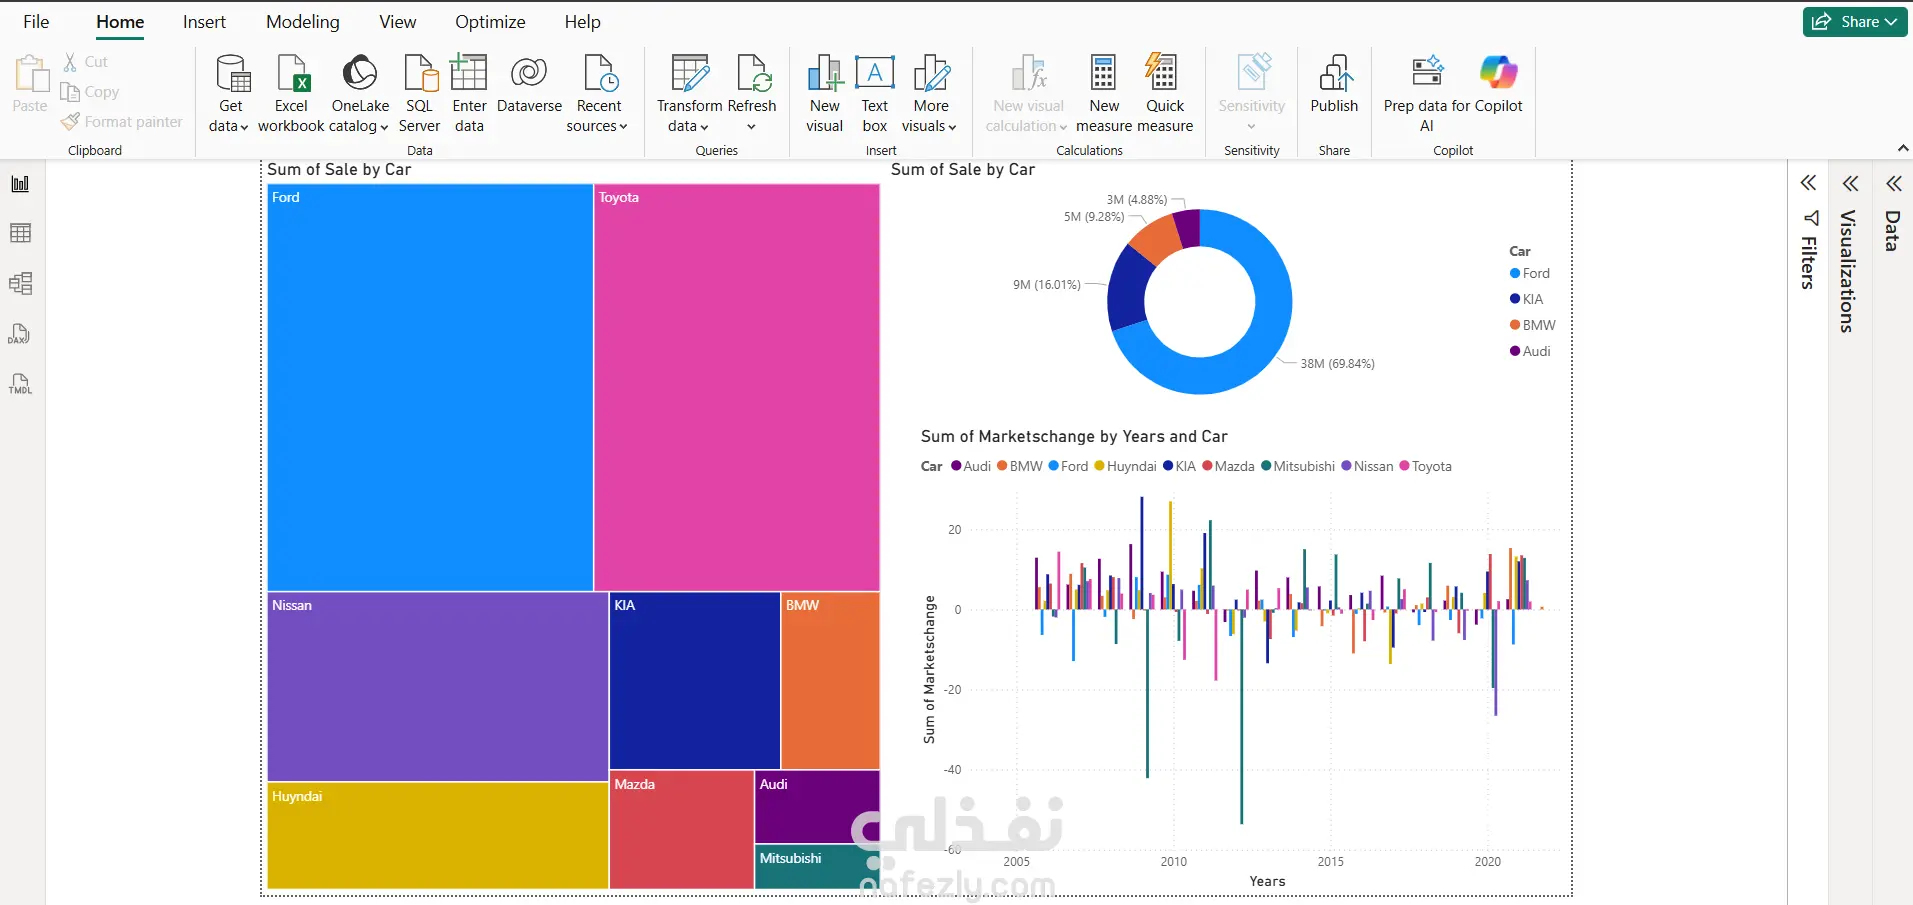Click the Ford legend swatch in donut chart
The image size is (1913, 905).
pyautogui.click(x=1515, y=273)
